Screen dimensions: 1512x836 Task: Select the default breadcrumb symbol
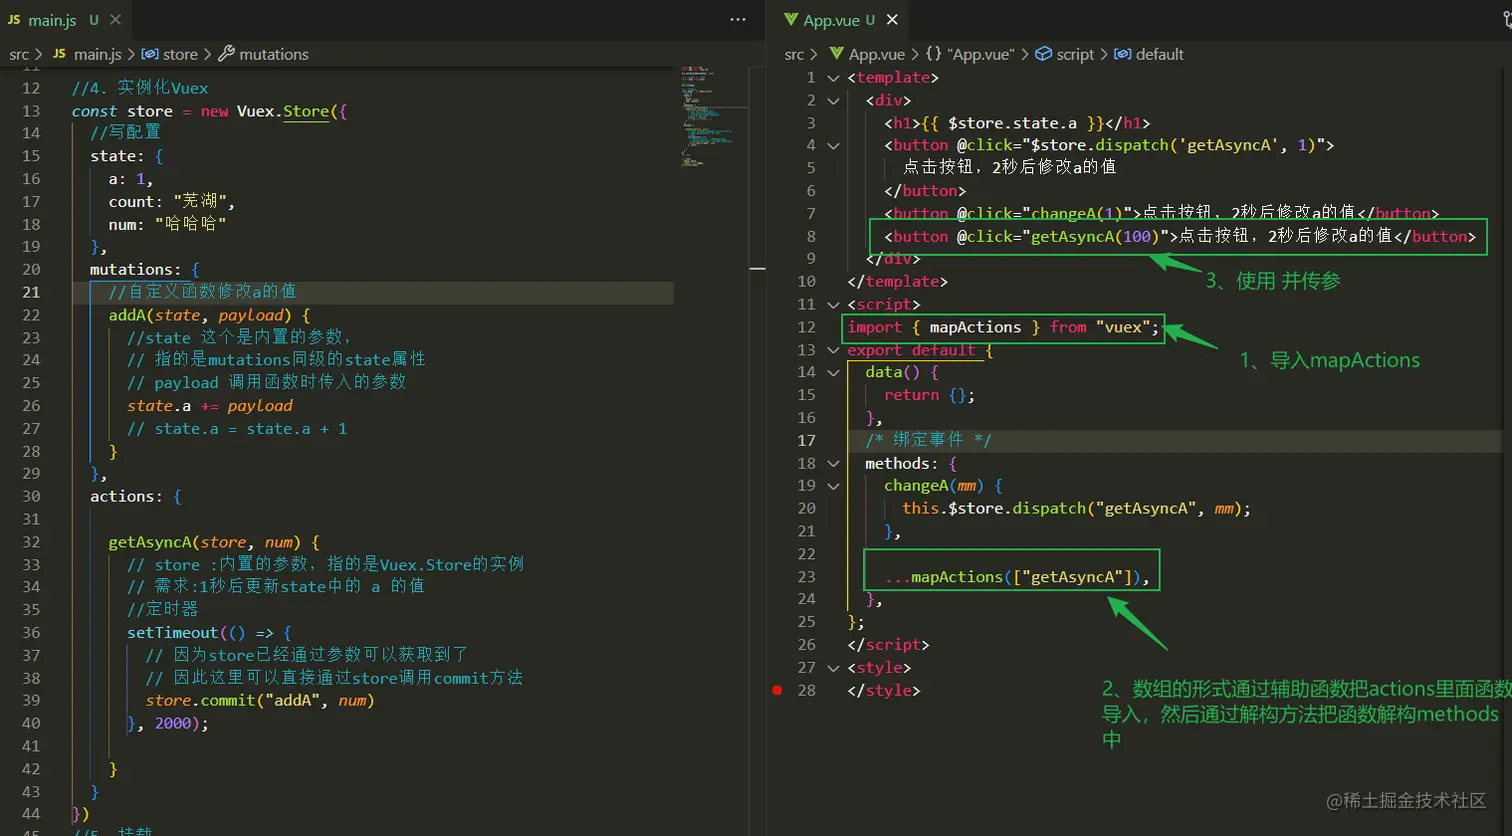pyautogui.click(x=1149, y=54)
